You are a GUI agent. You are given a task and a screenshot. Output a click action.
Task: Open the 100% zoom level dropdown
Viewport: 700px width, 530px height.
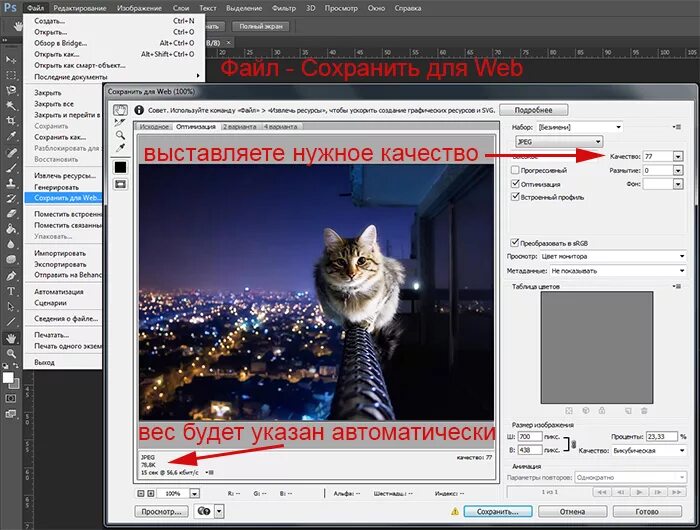pyautogui.click(x=194, y=493)
